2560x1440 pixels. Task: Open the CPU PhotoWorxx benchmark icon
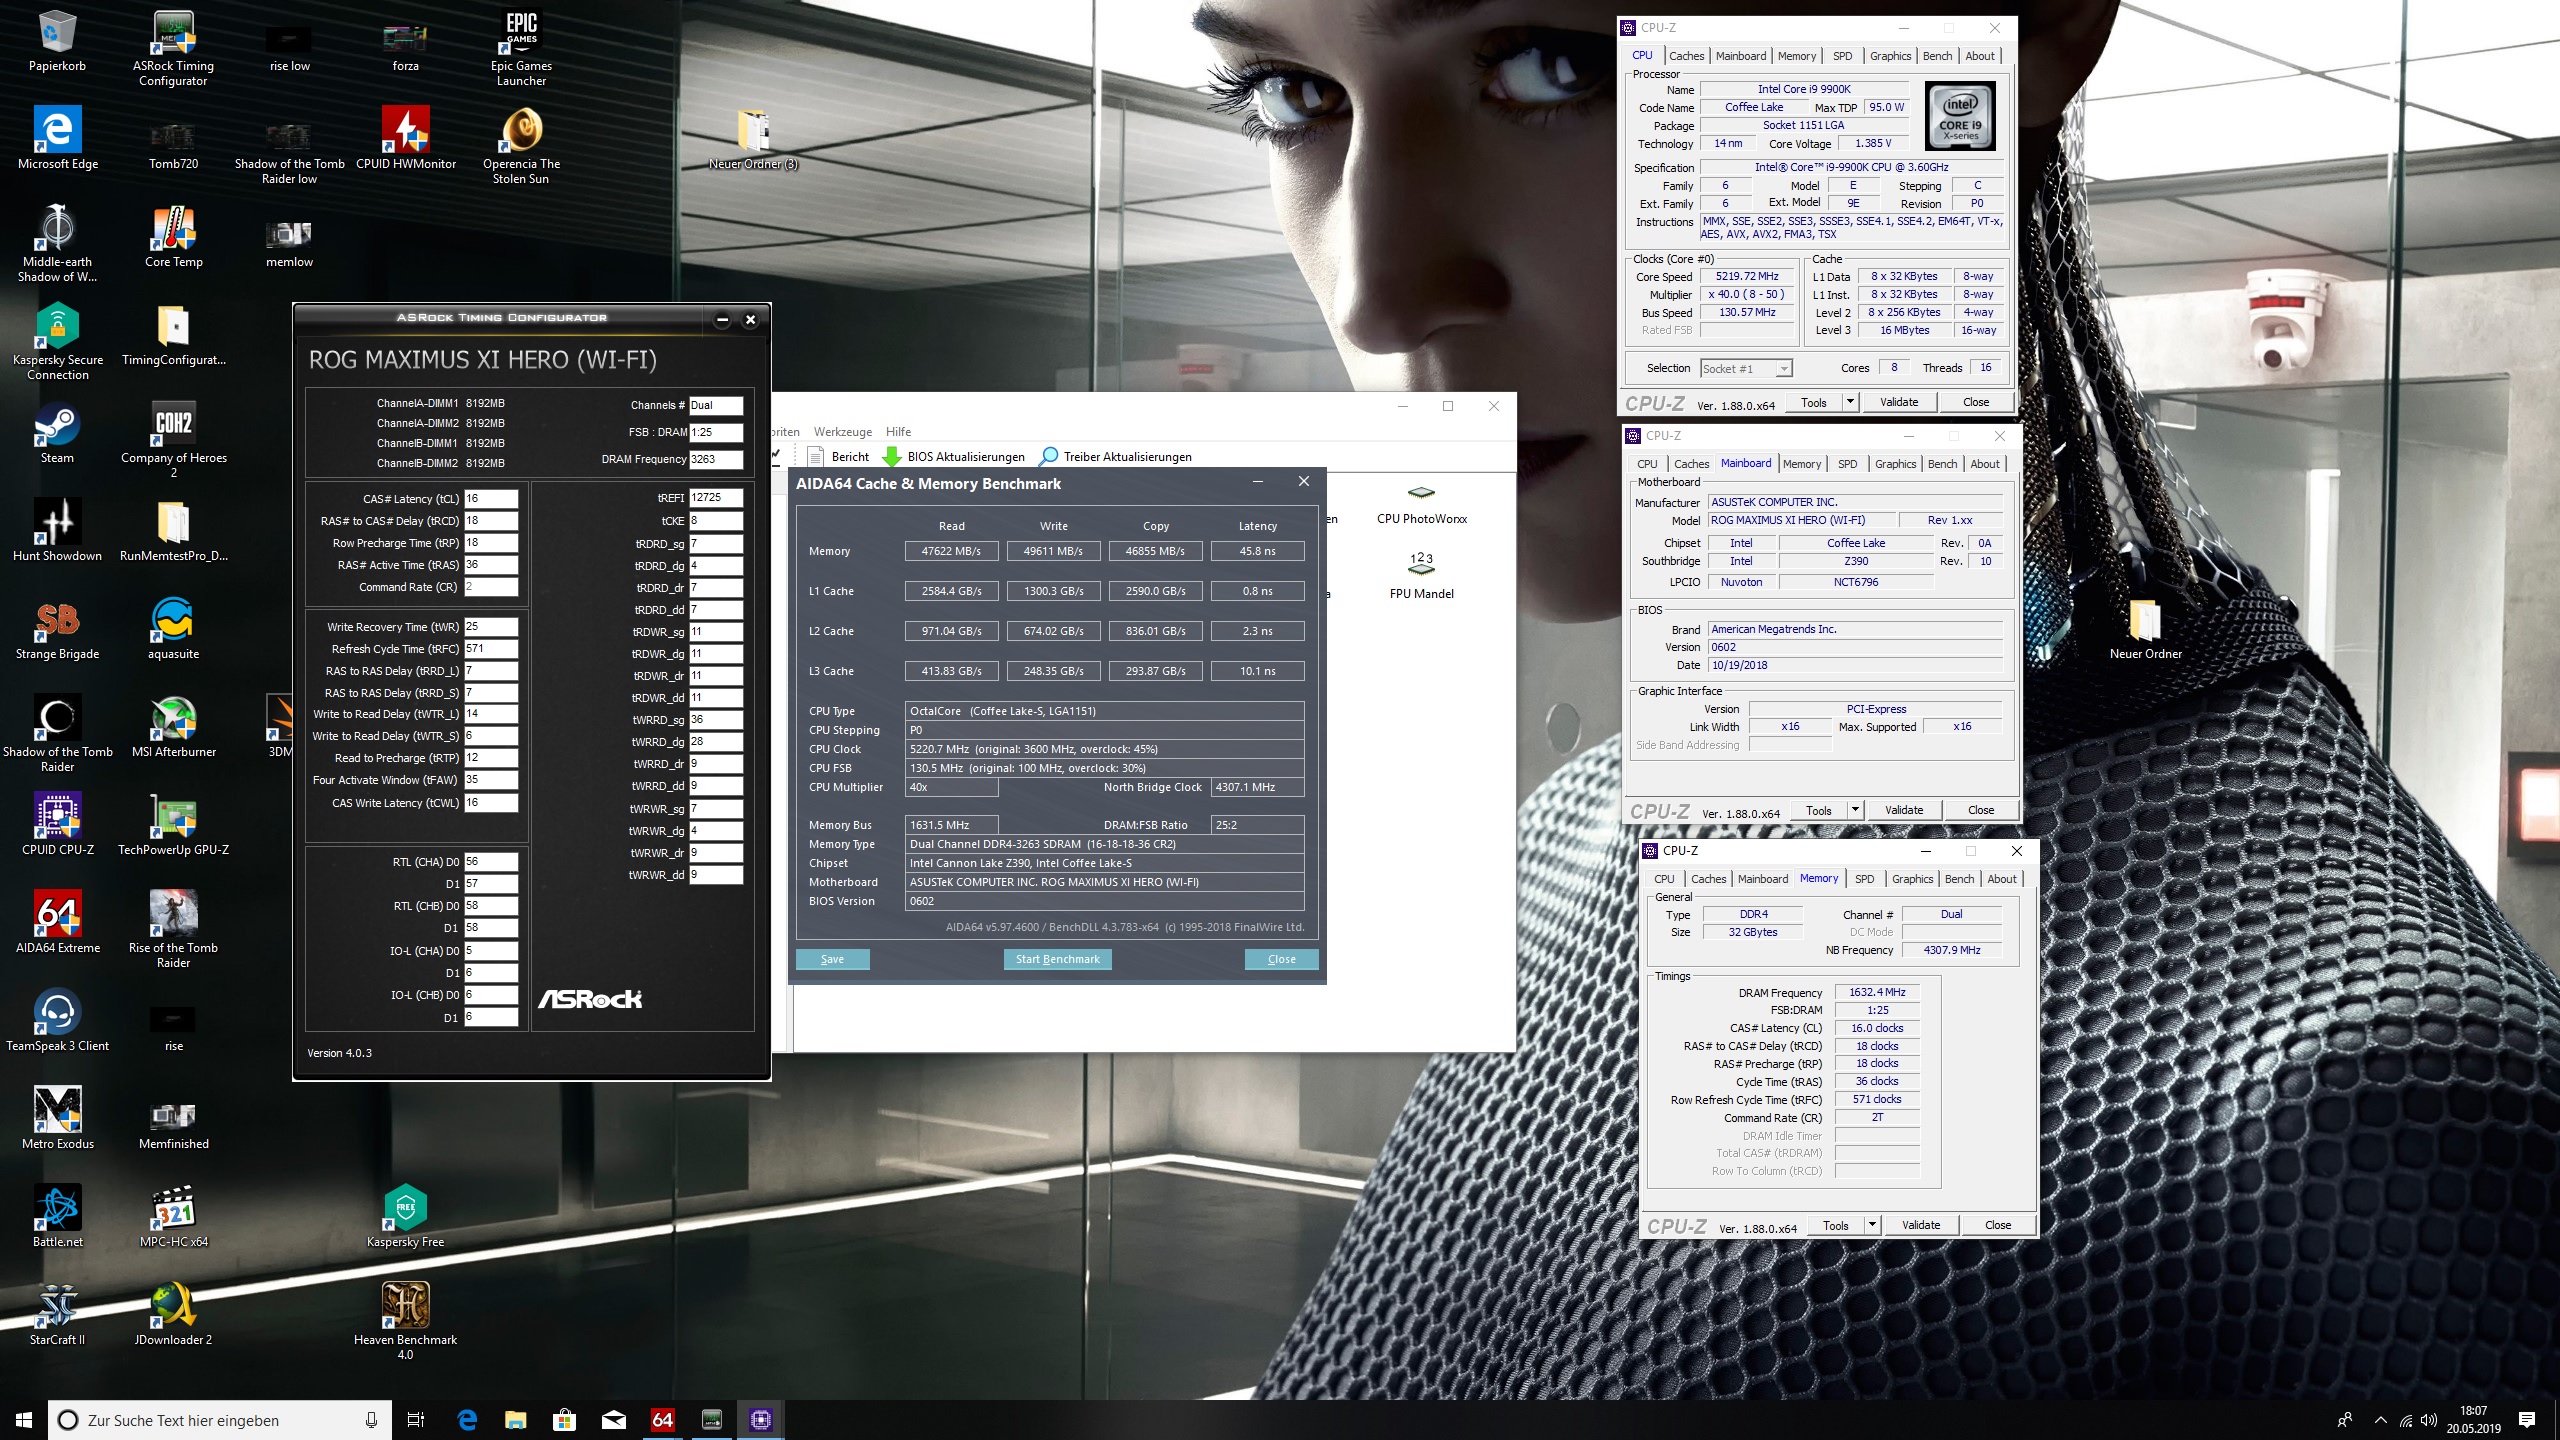point(1421,493)
